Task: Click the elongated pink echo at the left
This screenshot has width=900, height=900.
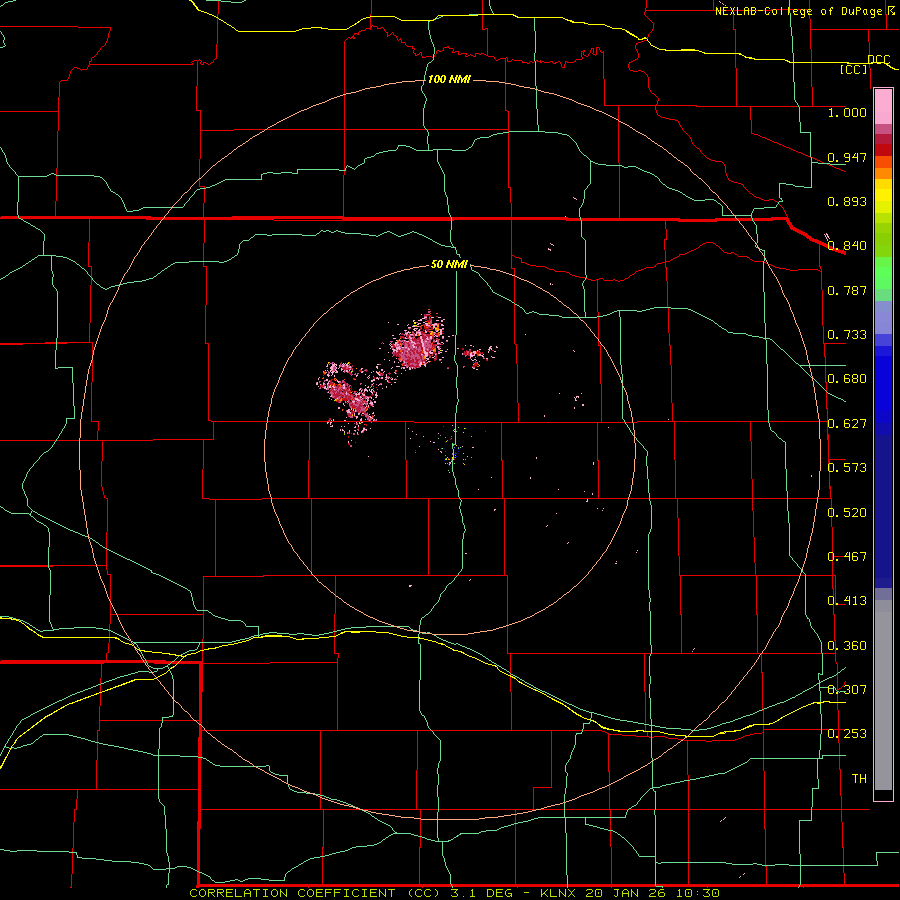Action: pyautogui.click(x=347, y=396)
